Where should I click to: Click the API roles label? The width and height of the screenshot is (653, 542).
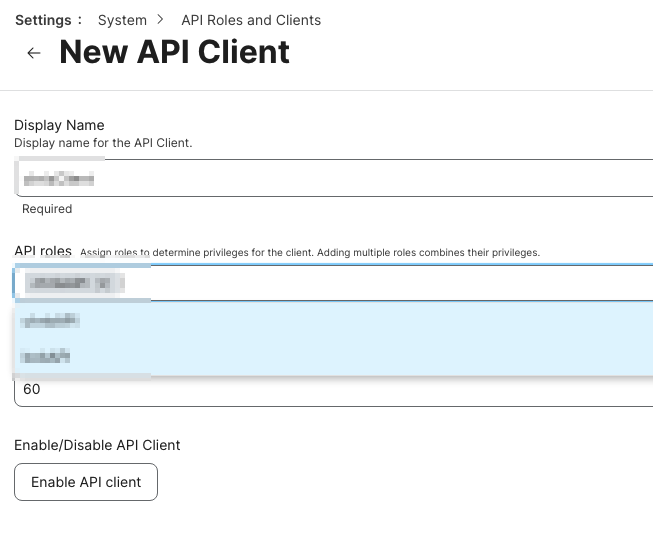coord(42,251)
